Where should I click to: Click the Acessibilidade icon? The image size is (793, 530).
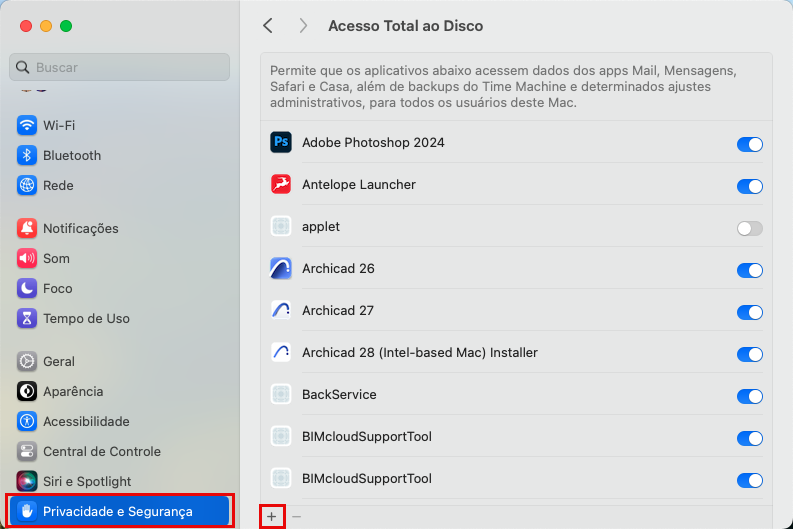click(x=27, y=421)
